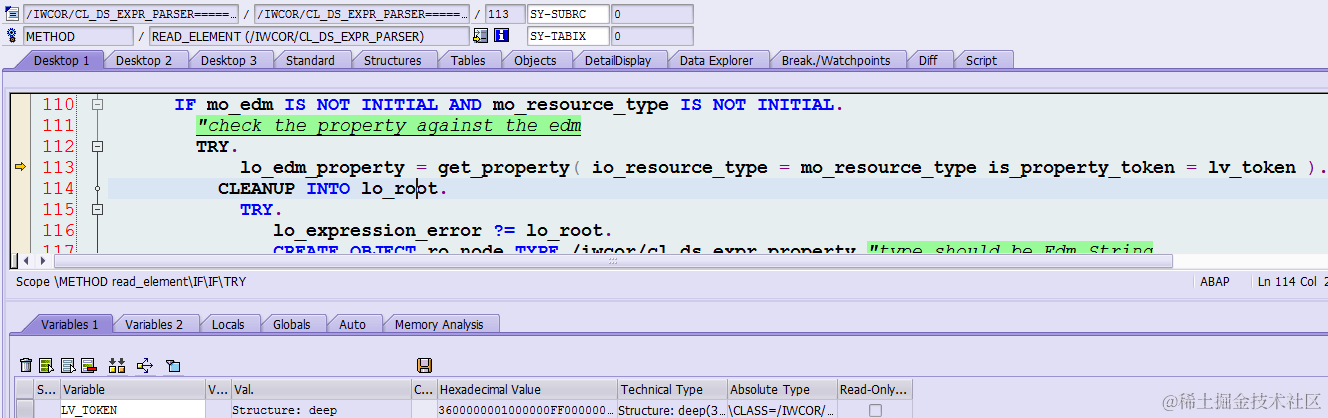This screenshot has height=418, width=1328.
Task: Click the Scope \METHOD read_element status text
Action: 131,282
